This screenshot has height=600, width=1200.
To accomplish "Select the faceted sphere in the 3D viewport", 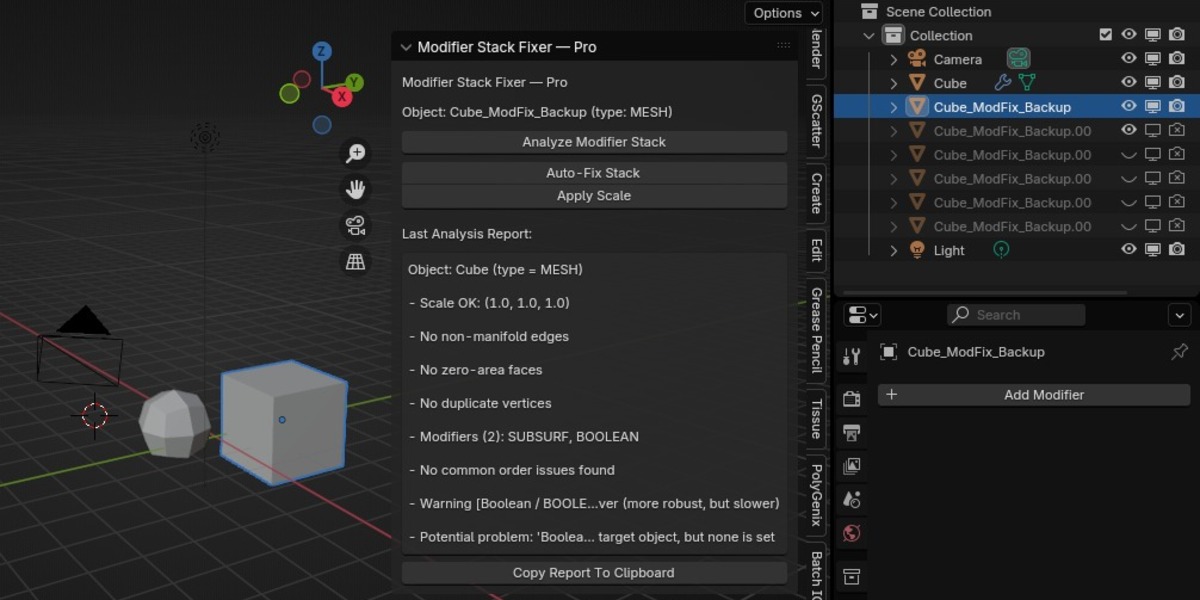I will coord(174,423).
